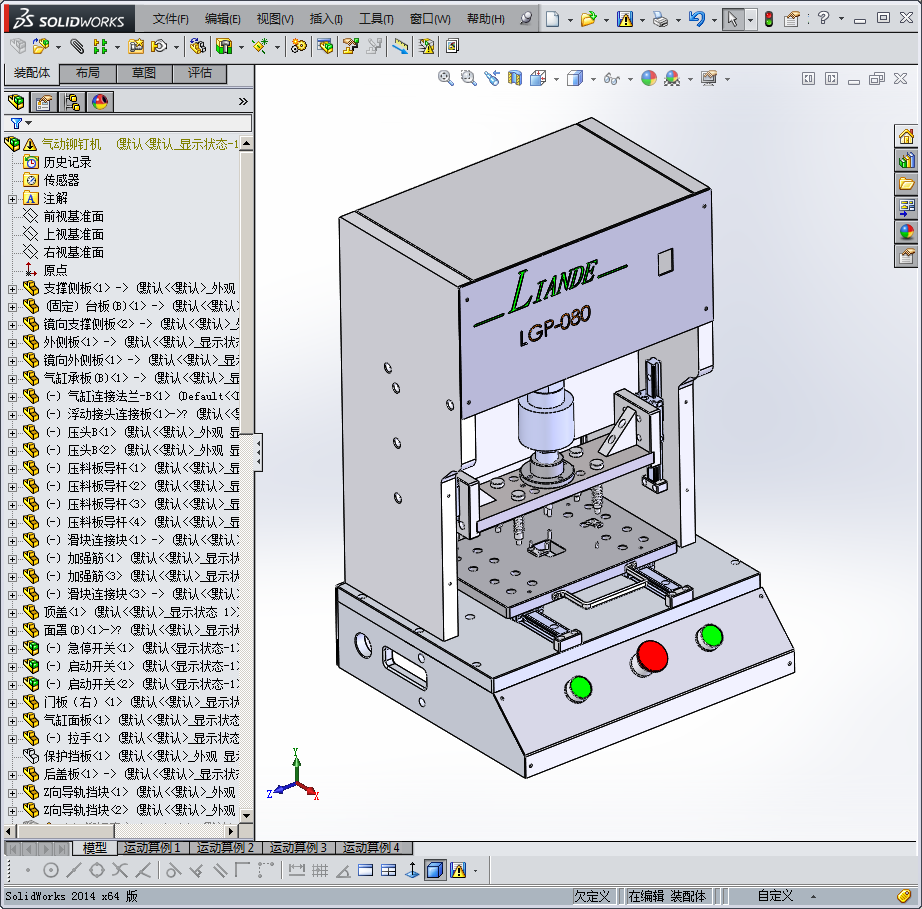This screenshot has height=909, width=922.
Task: Expand the 注解 annotations tree node
Action: tap(12, 198)
